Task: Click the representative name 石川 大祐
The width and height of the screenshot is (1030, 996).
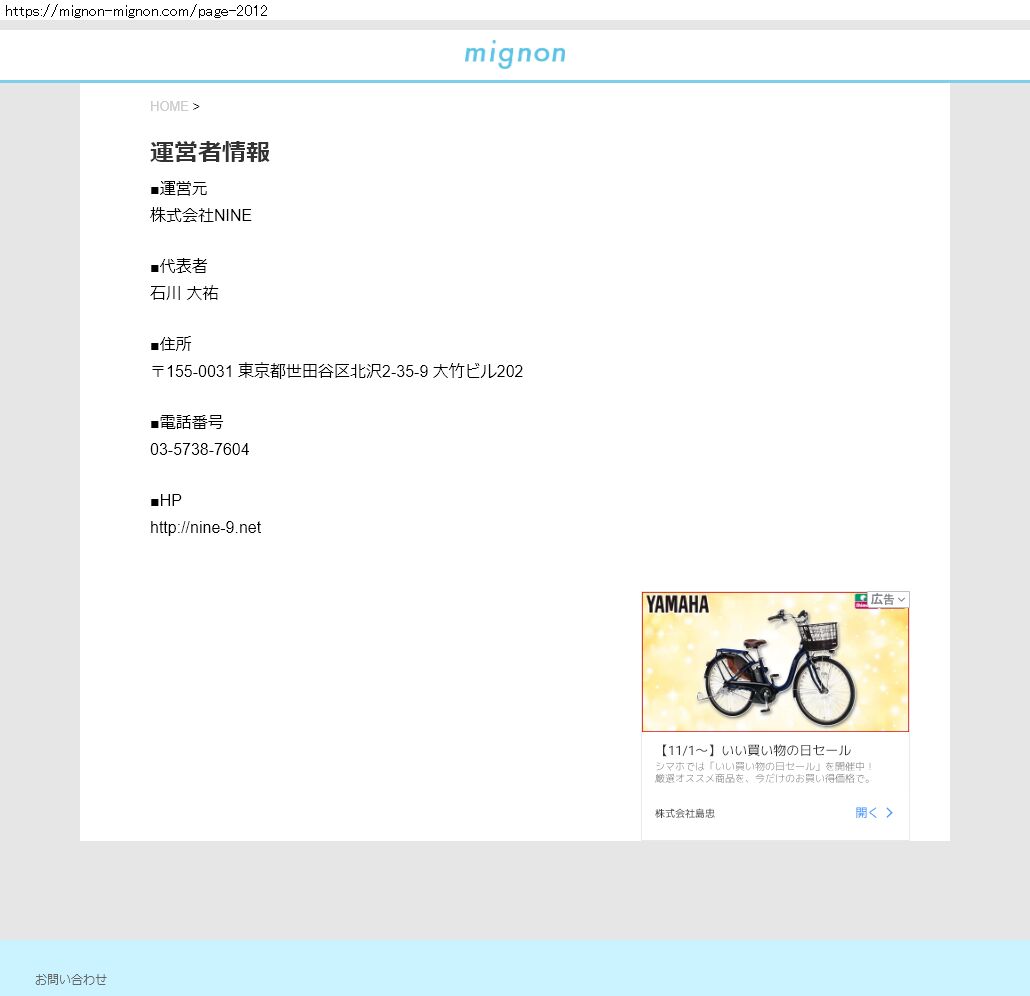Action: pos(184,294)
